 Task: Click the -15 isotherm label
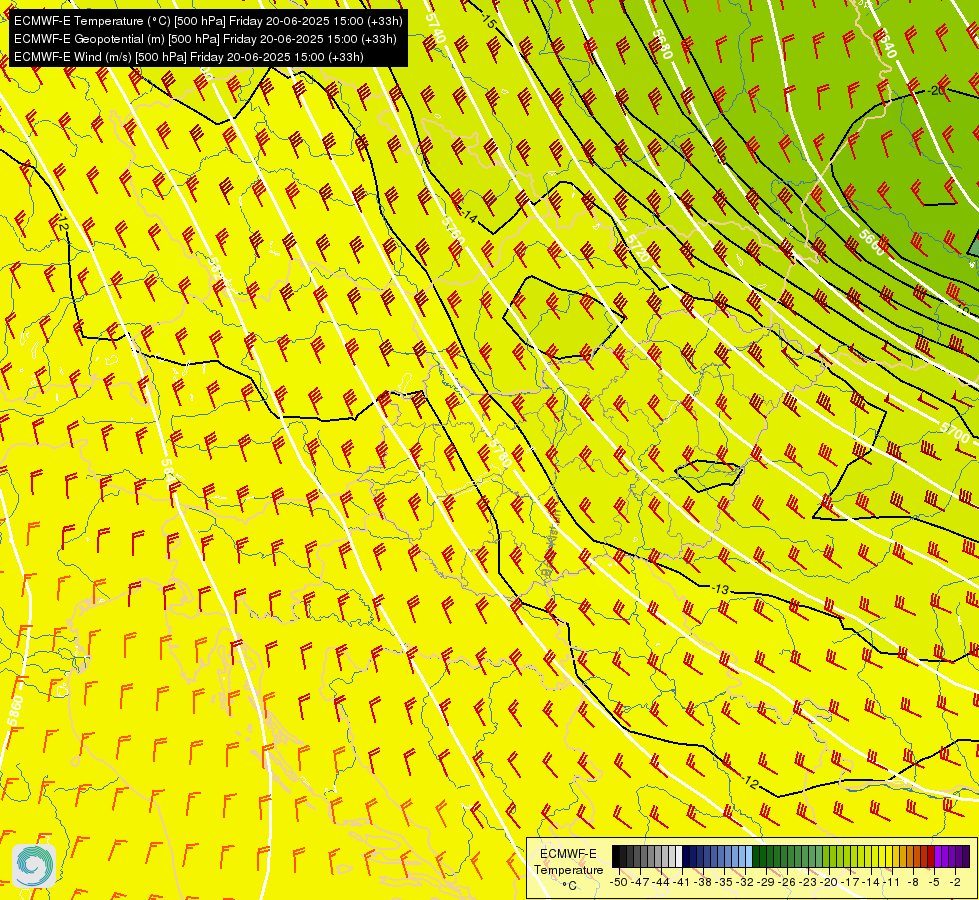click(x=488, y=21)
